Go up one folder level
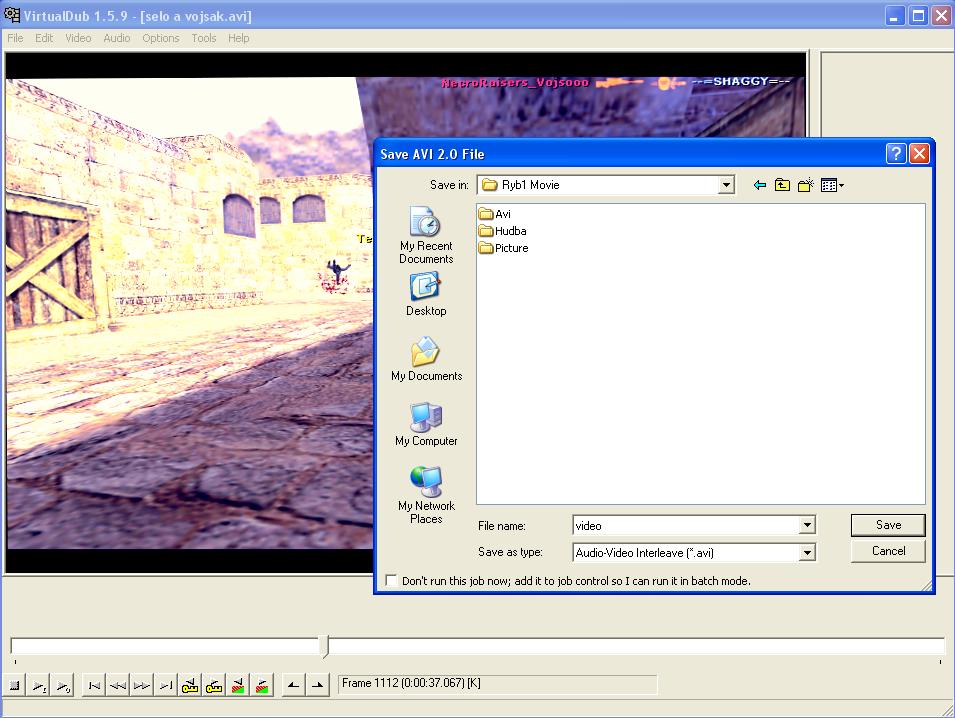The image size is (955, 718). click(x=782, y=185)
